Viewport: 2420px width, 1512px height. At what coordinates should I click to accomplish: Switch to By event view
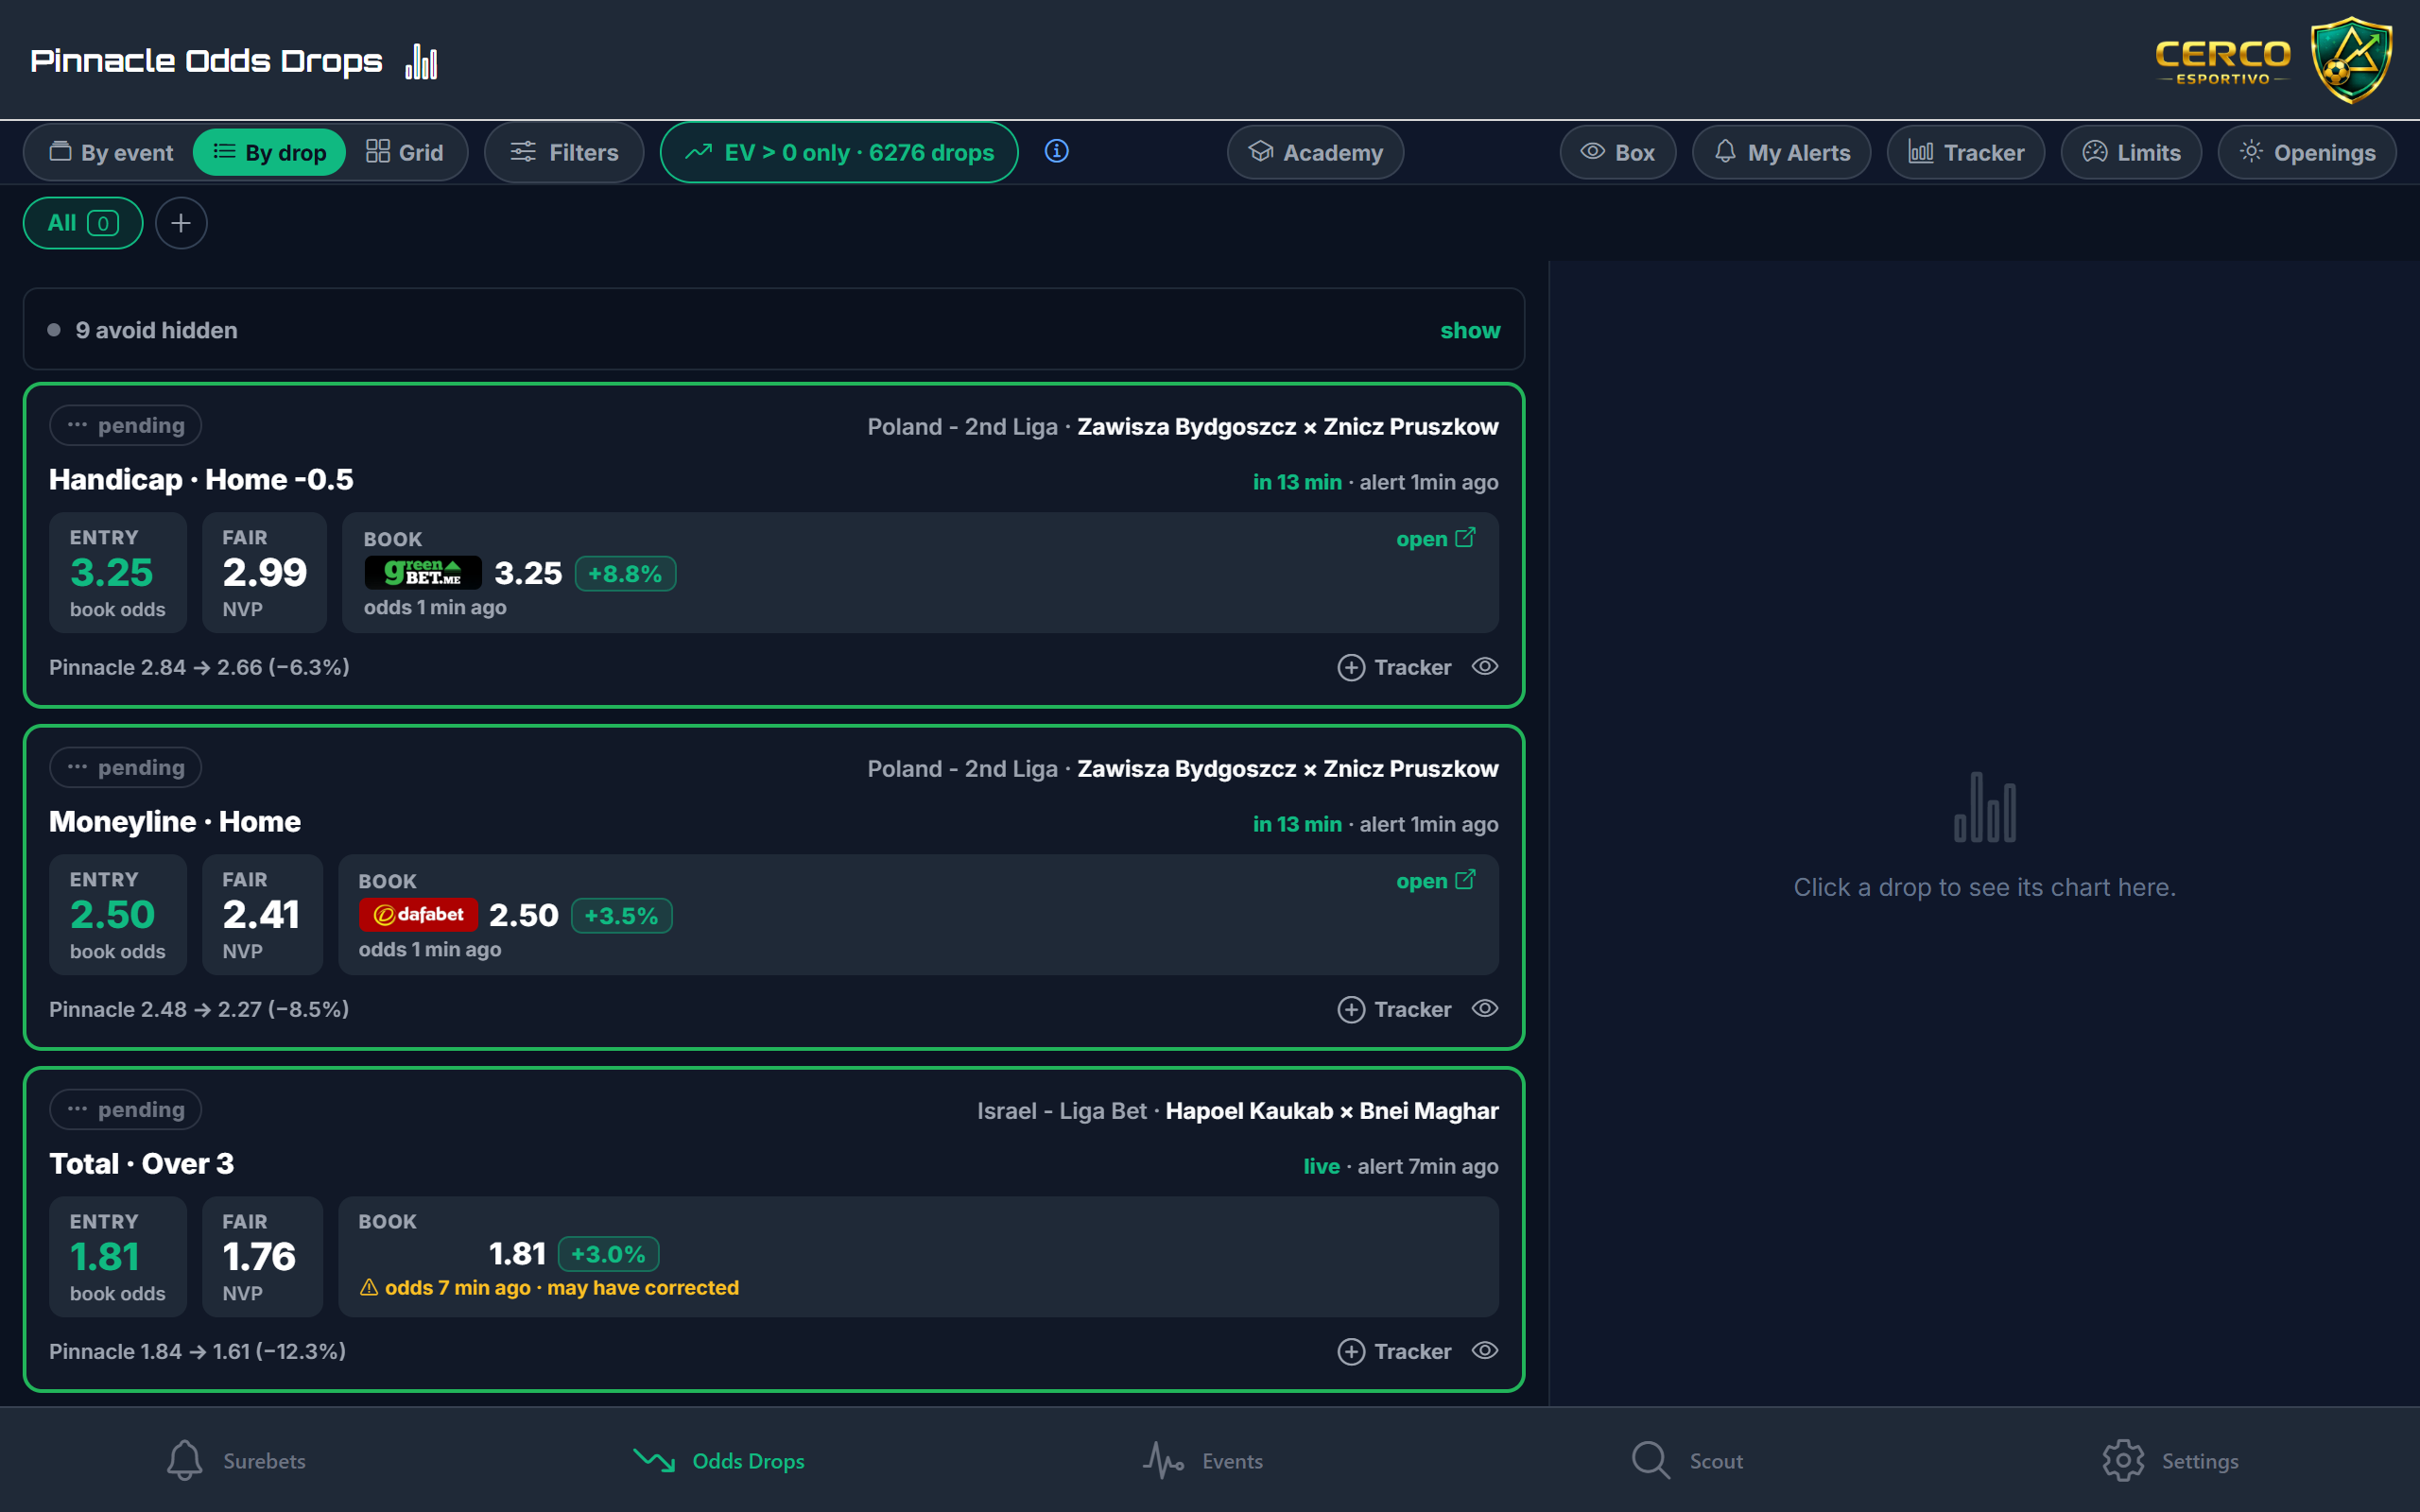[111, 152]
